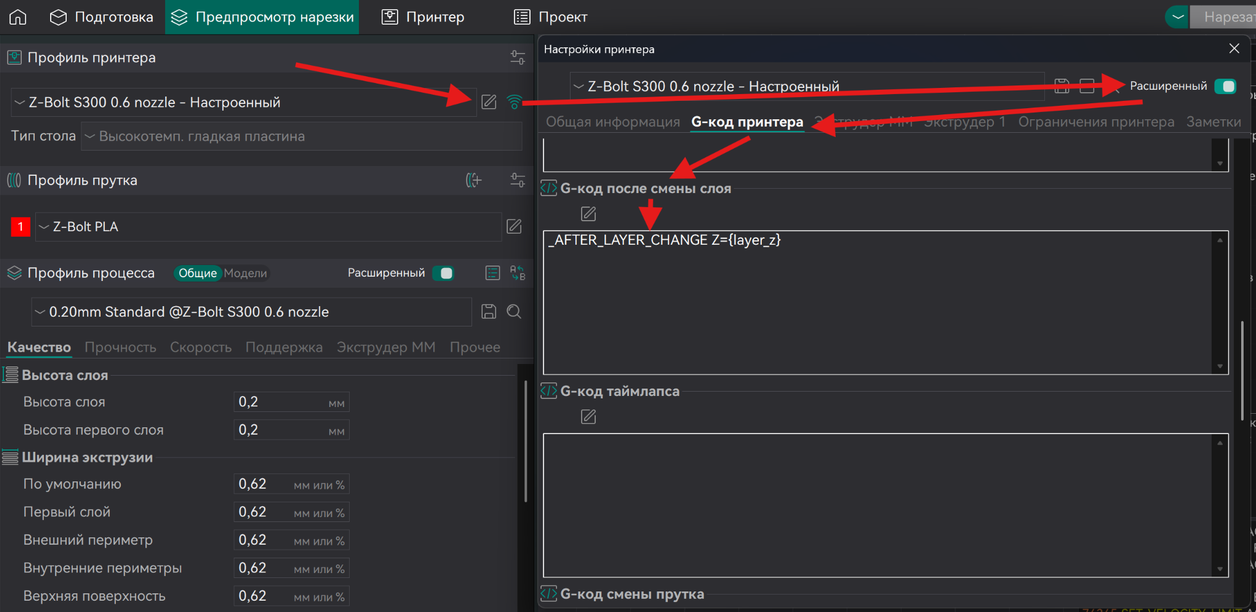Image resolution: width=1256 pixels, height=612 pixels.
Task: Click the printer settings dialog vertical scrollbar
Action: coord(1242,370)
